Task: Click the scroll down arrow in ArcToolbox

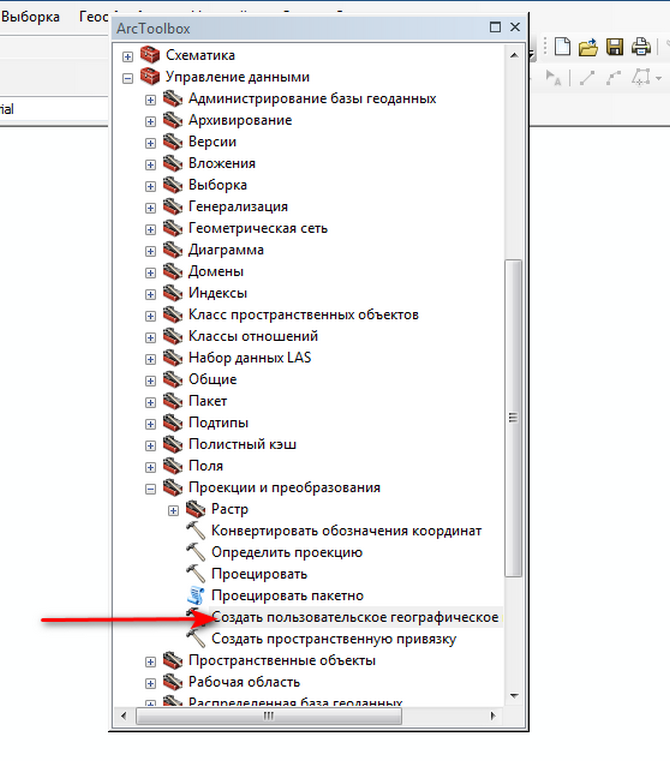Action: [x=514, y=696]
